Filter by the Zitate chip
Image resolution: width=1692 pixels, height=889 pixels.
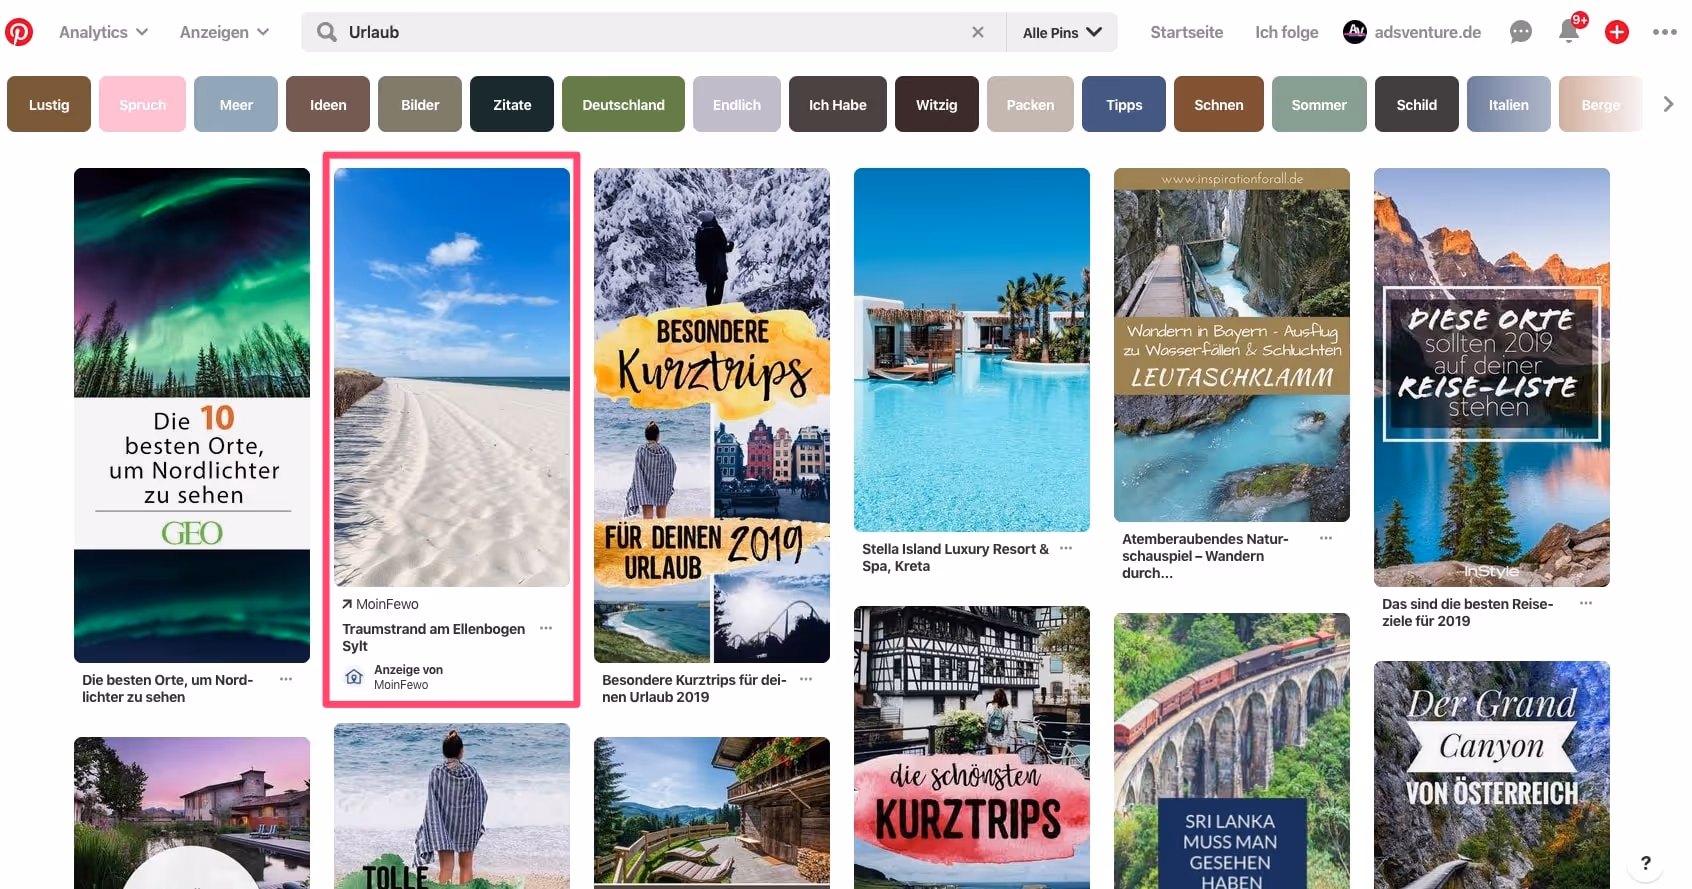[x=512, y=104]
